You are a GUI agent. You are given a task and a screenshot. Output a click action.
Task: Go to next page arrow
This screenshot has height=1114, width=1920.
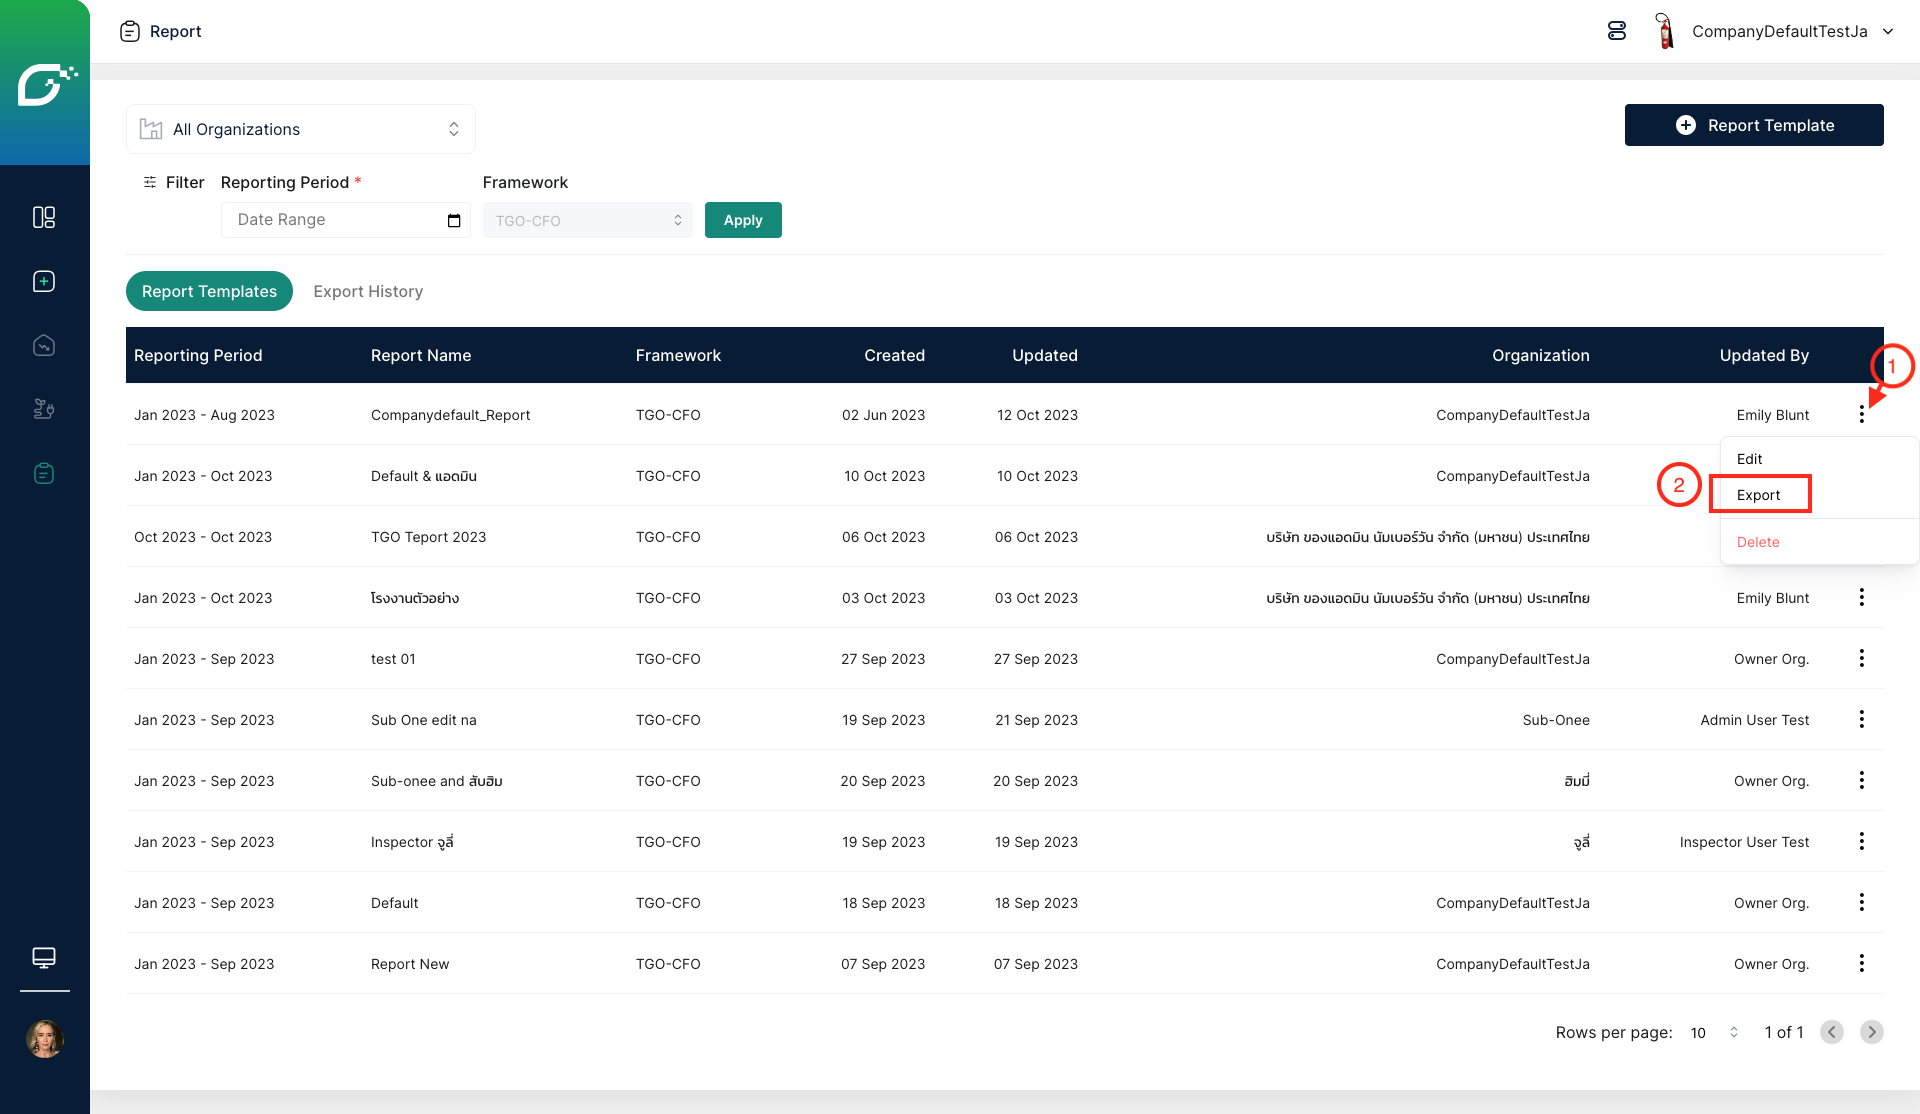[1871, 1032]
